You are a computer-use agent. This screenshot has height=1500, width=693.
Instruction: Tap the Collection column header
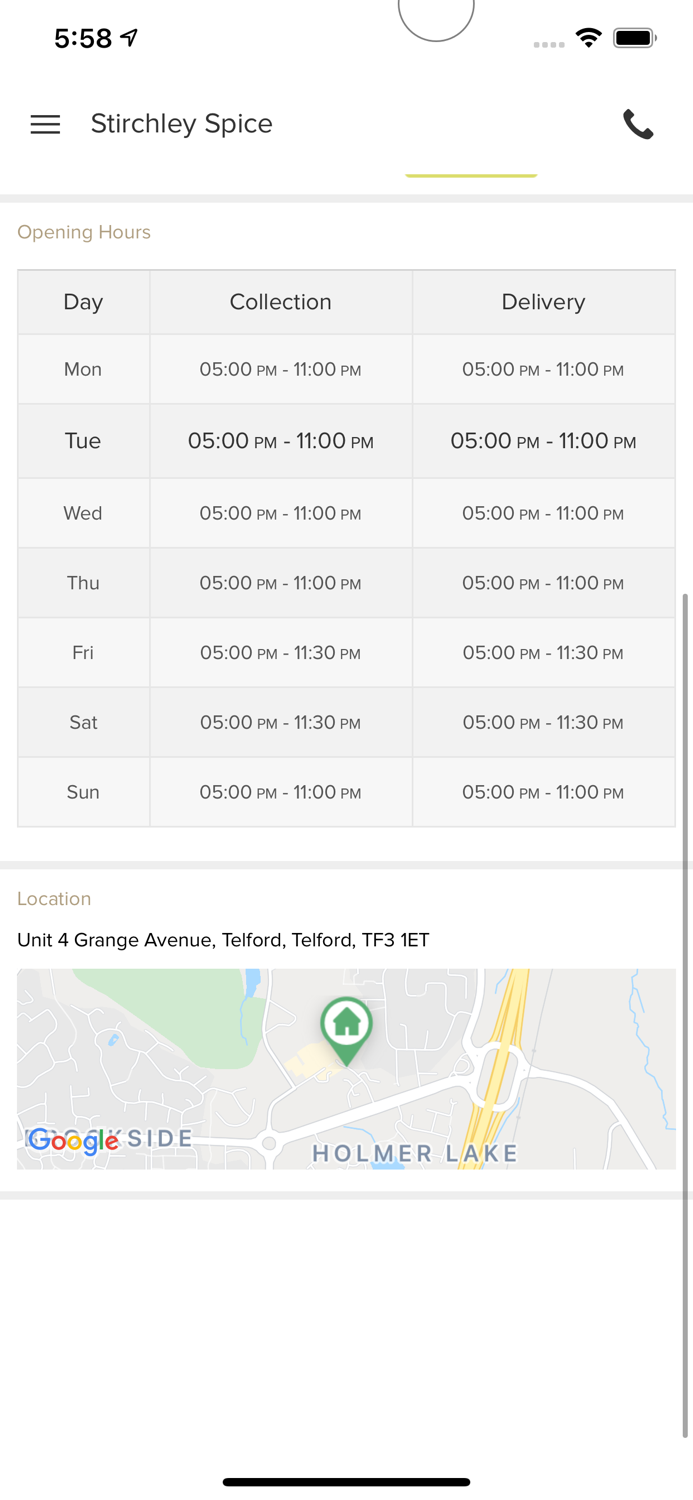[280, 302]
